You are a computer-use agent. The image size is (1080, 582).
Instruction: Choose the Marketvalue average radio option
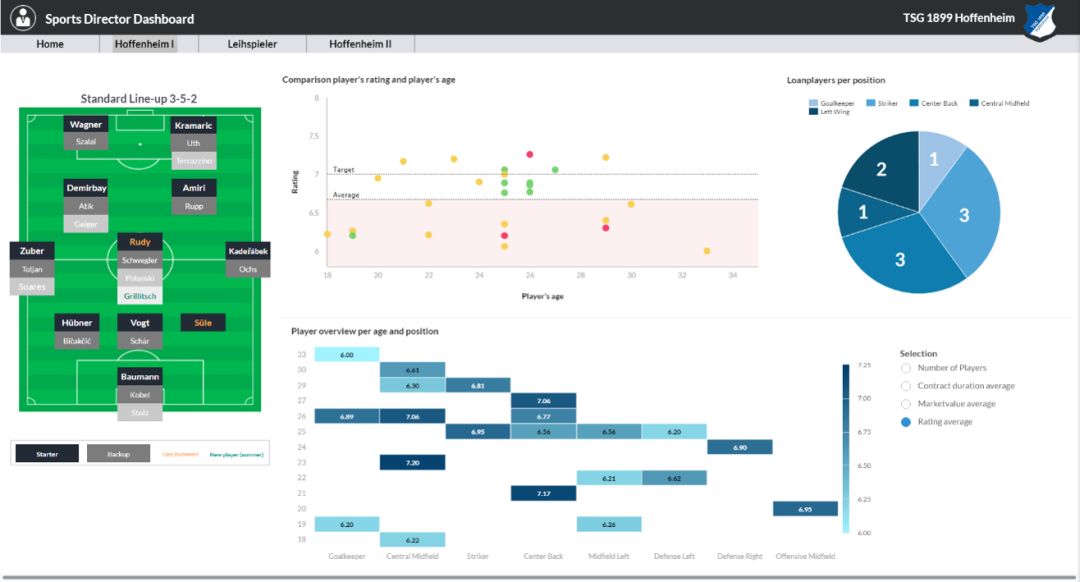point(906,404)
